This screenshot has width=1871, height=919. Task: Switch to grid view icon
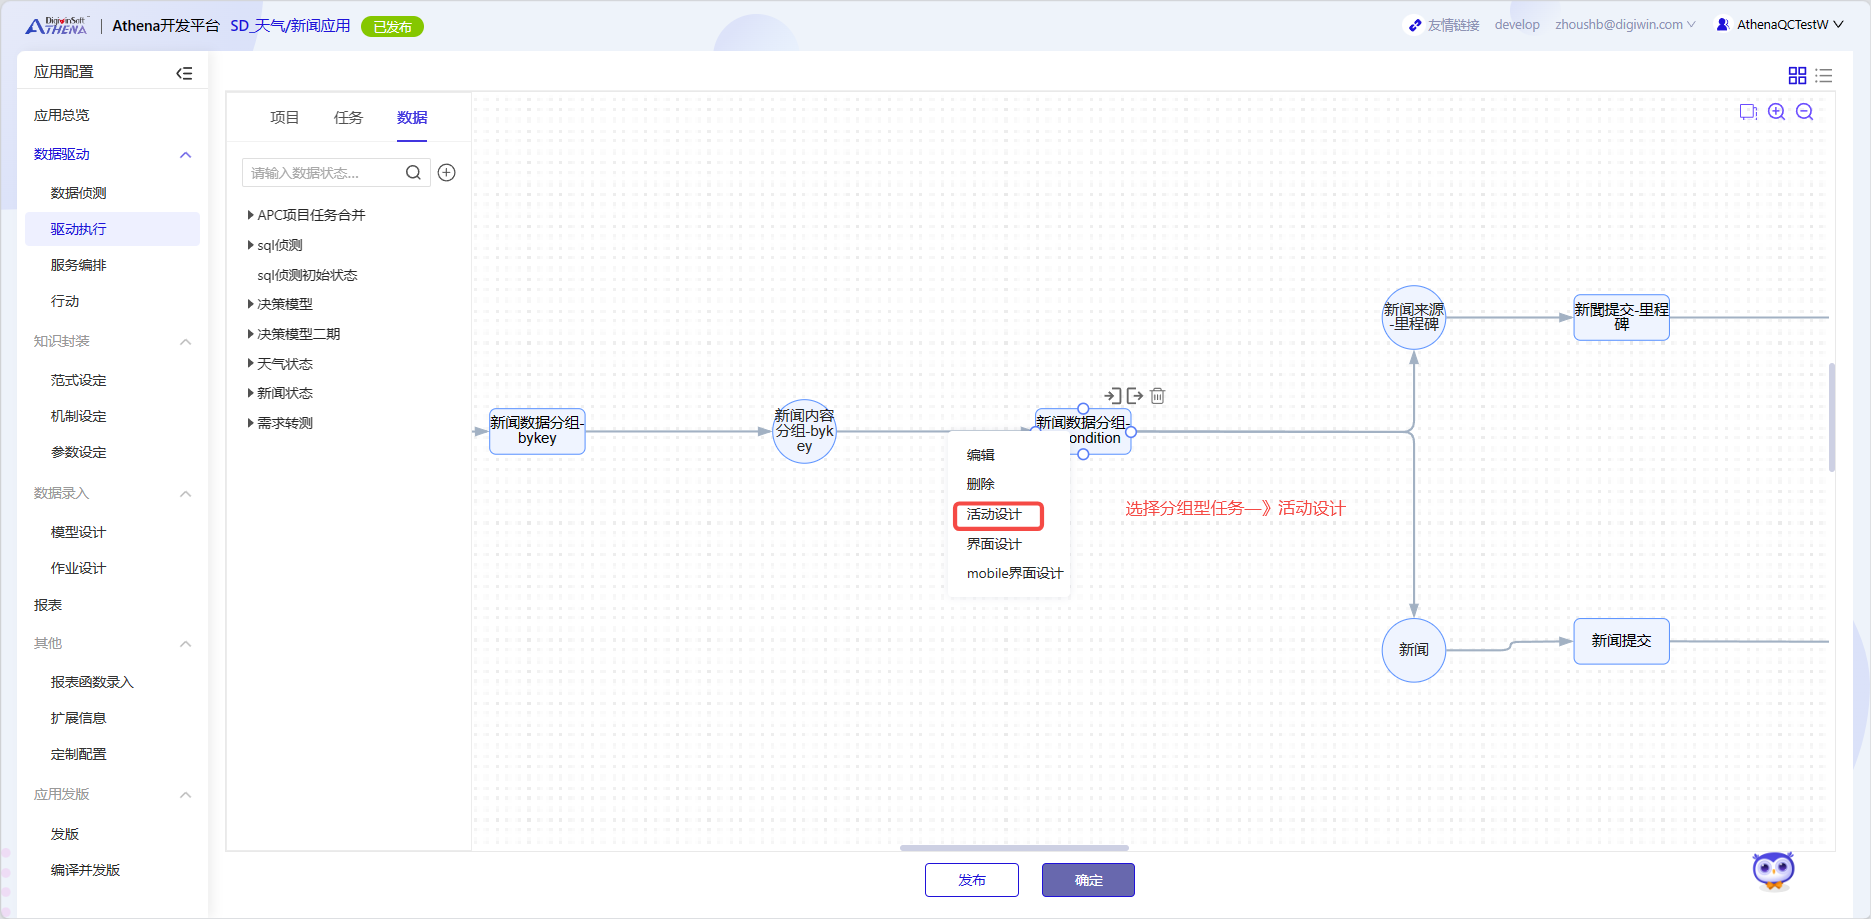1797,75
